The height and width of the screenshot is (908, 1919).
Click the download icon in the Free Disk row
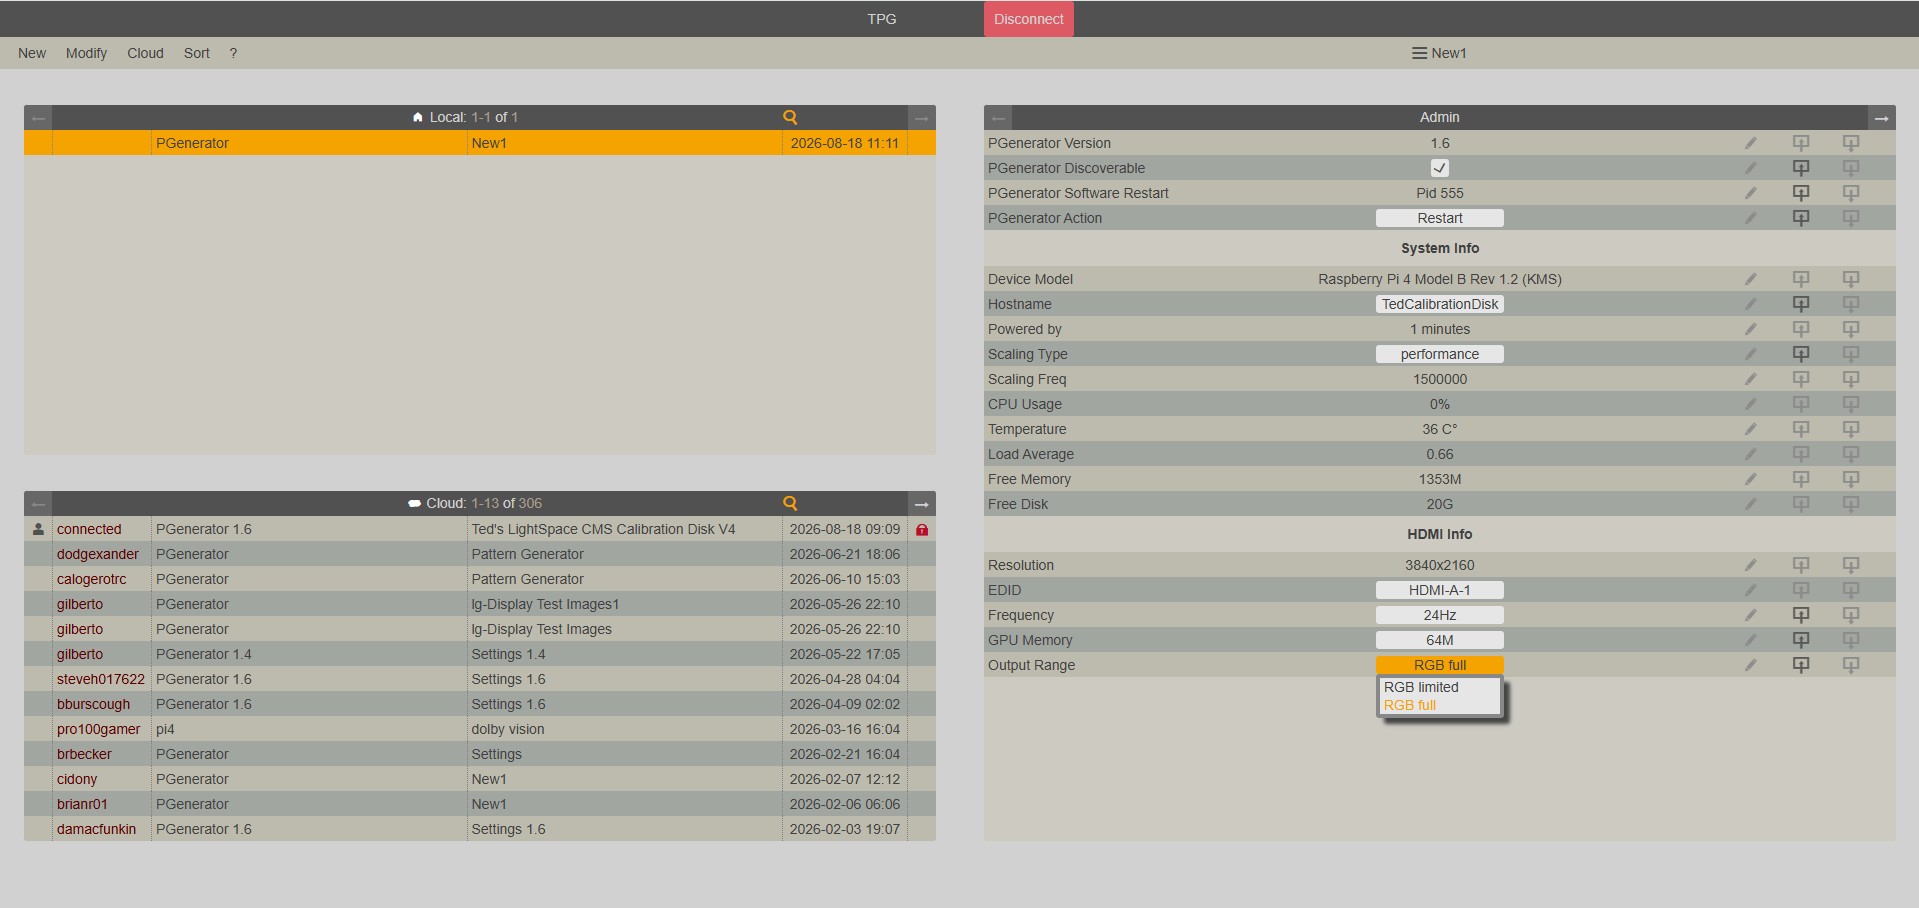pyautogui.click(x=1851, y=504)
